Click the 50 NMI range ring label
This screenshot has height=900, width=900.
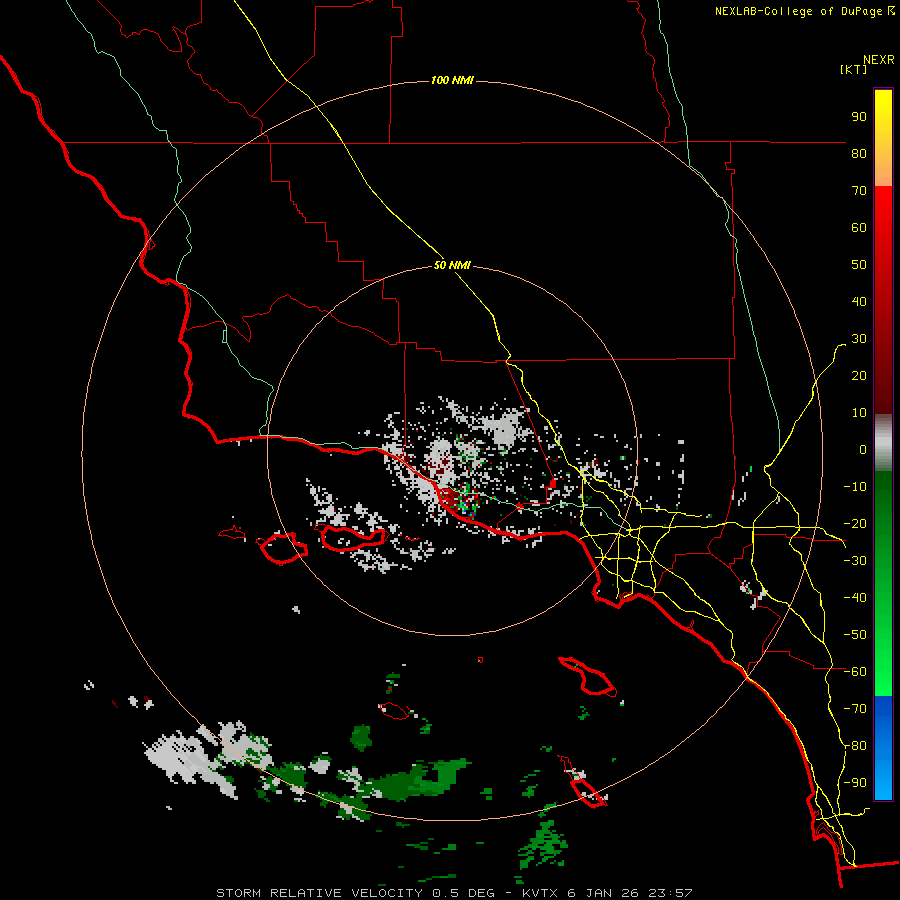coord(452,265)
